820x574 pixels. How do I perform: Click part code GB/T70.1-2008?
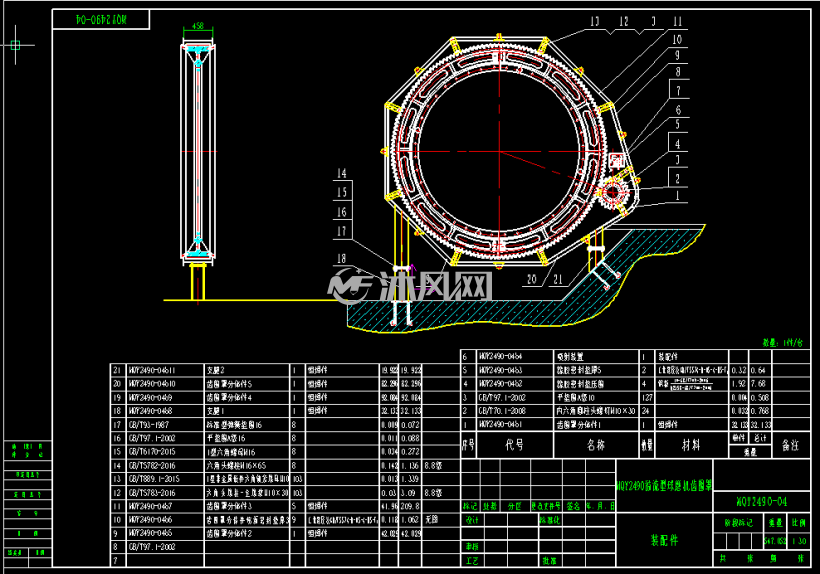[x=502, y=411]
